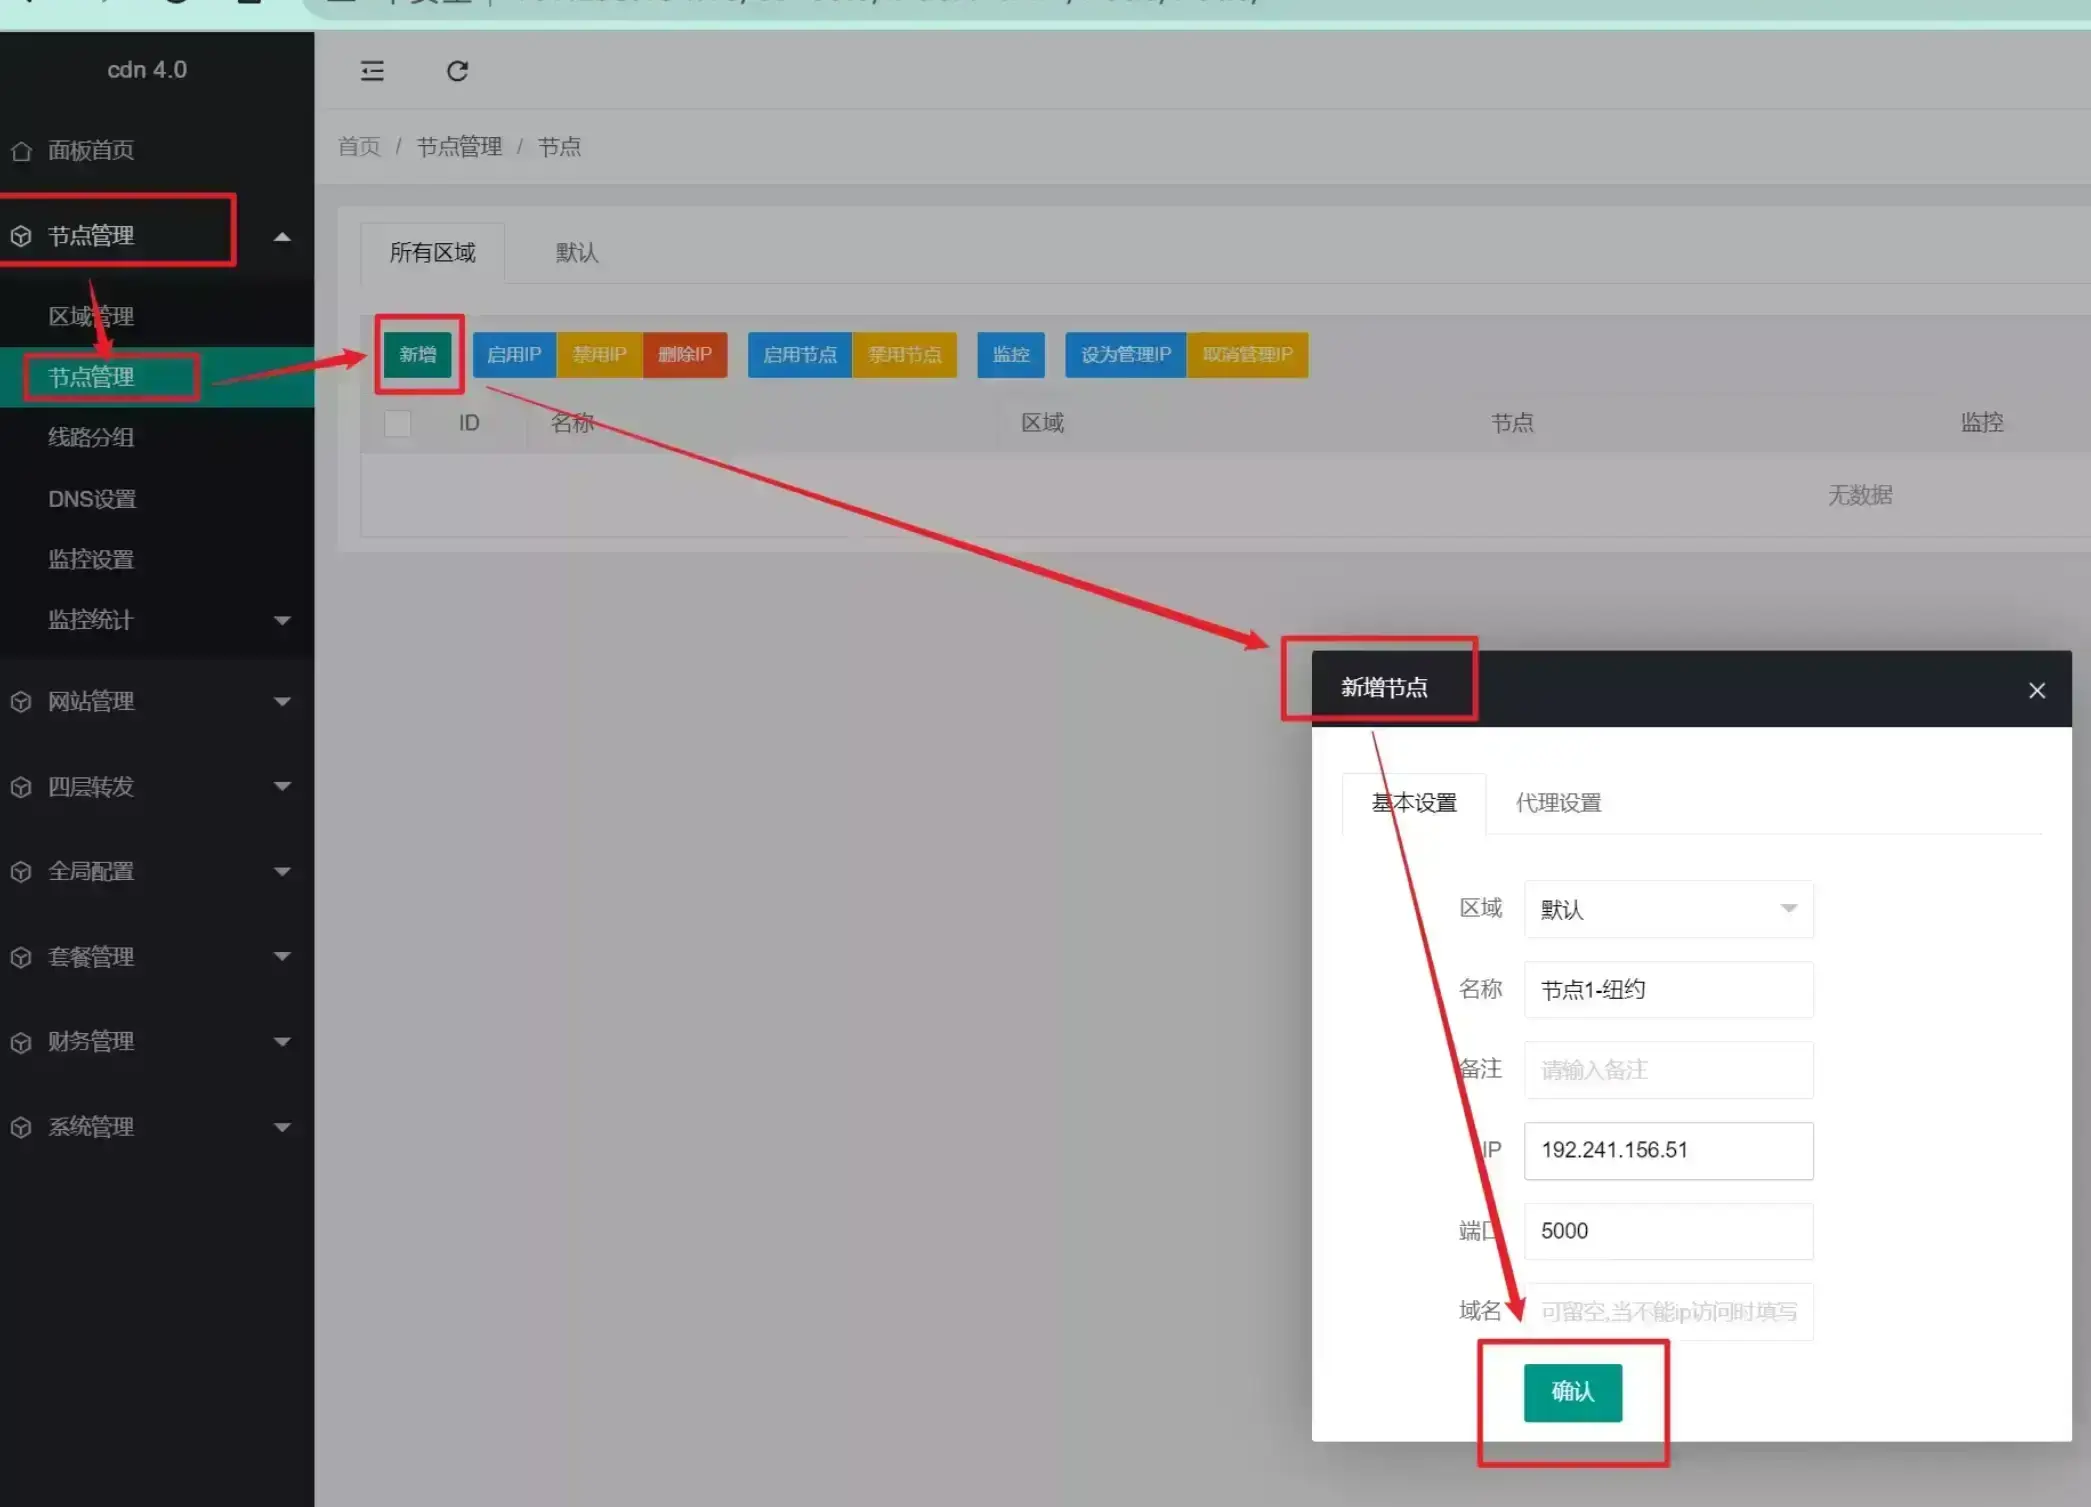Open 面板首页 in the sidebar
The height and width of the screenshot is (1507, 2091).
click(91, 151)
